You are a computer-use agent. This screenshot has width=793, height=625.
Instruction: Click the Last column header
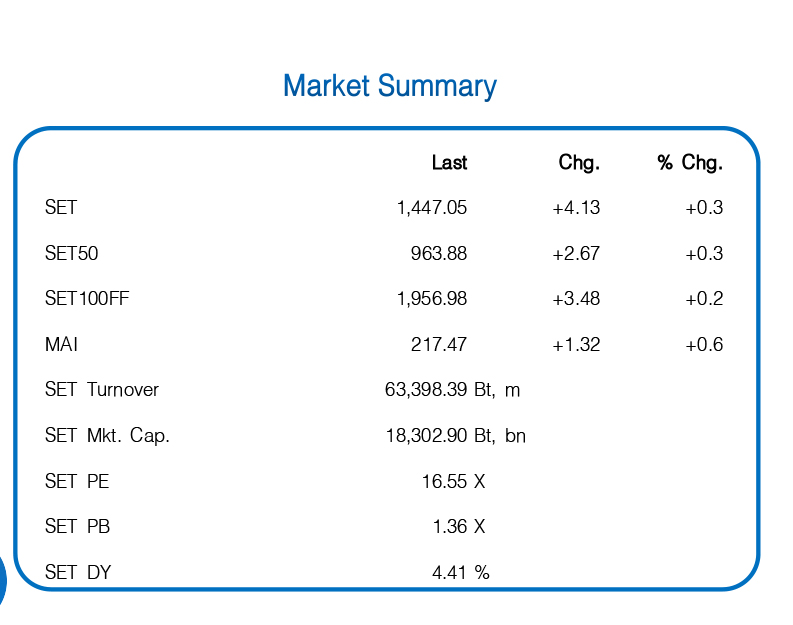point(449,163)
